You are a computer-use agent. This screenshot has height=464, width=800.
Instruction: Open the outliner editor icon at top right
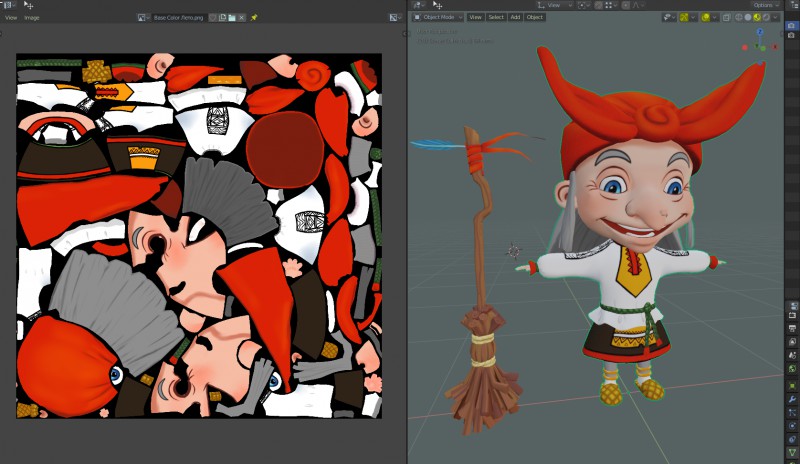(793, 5)
